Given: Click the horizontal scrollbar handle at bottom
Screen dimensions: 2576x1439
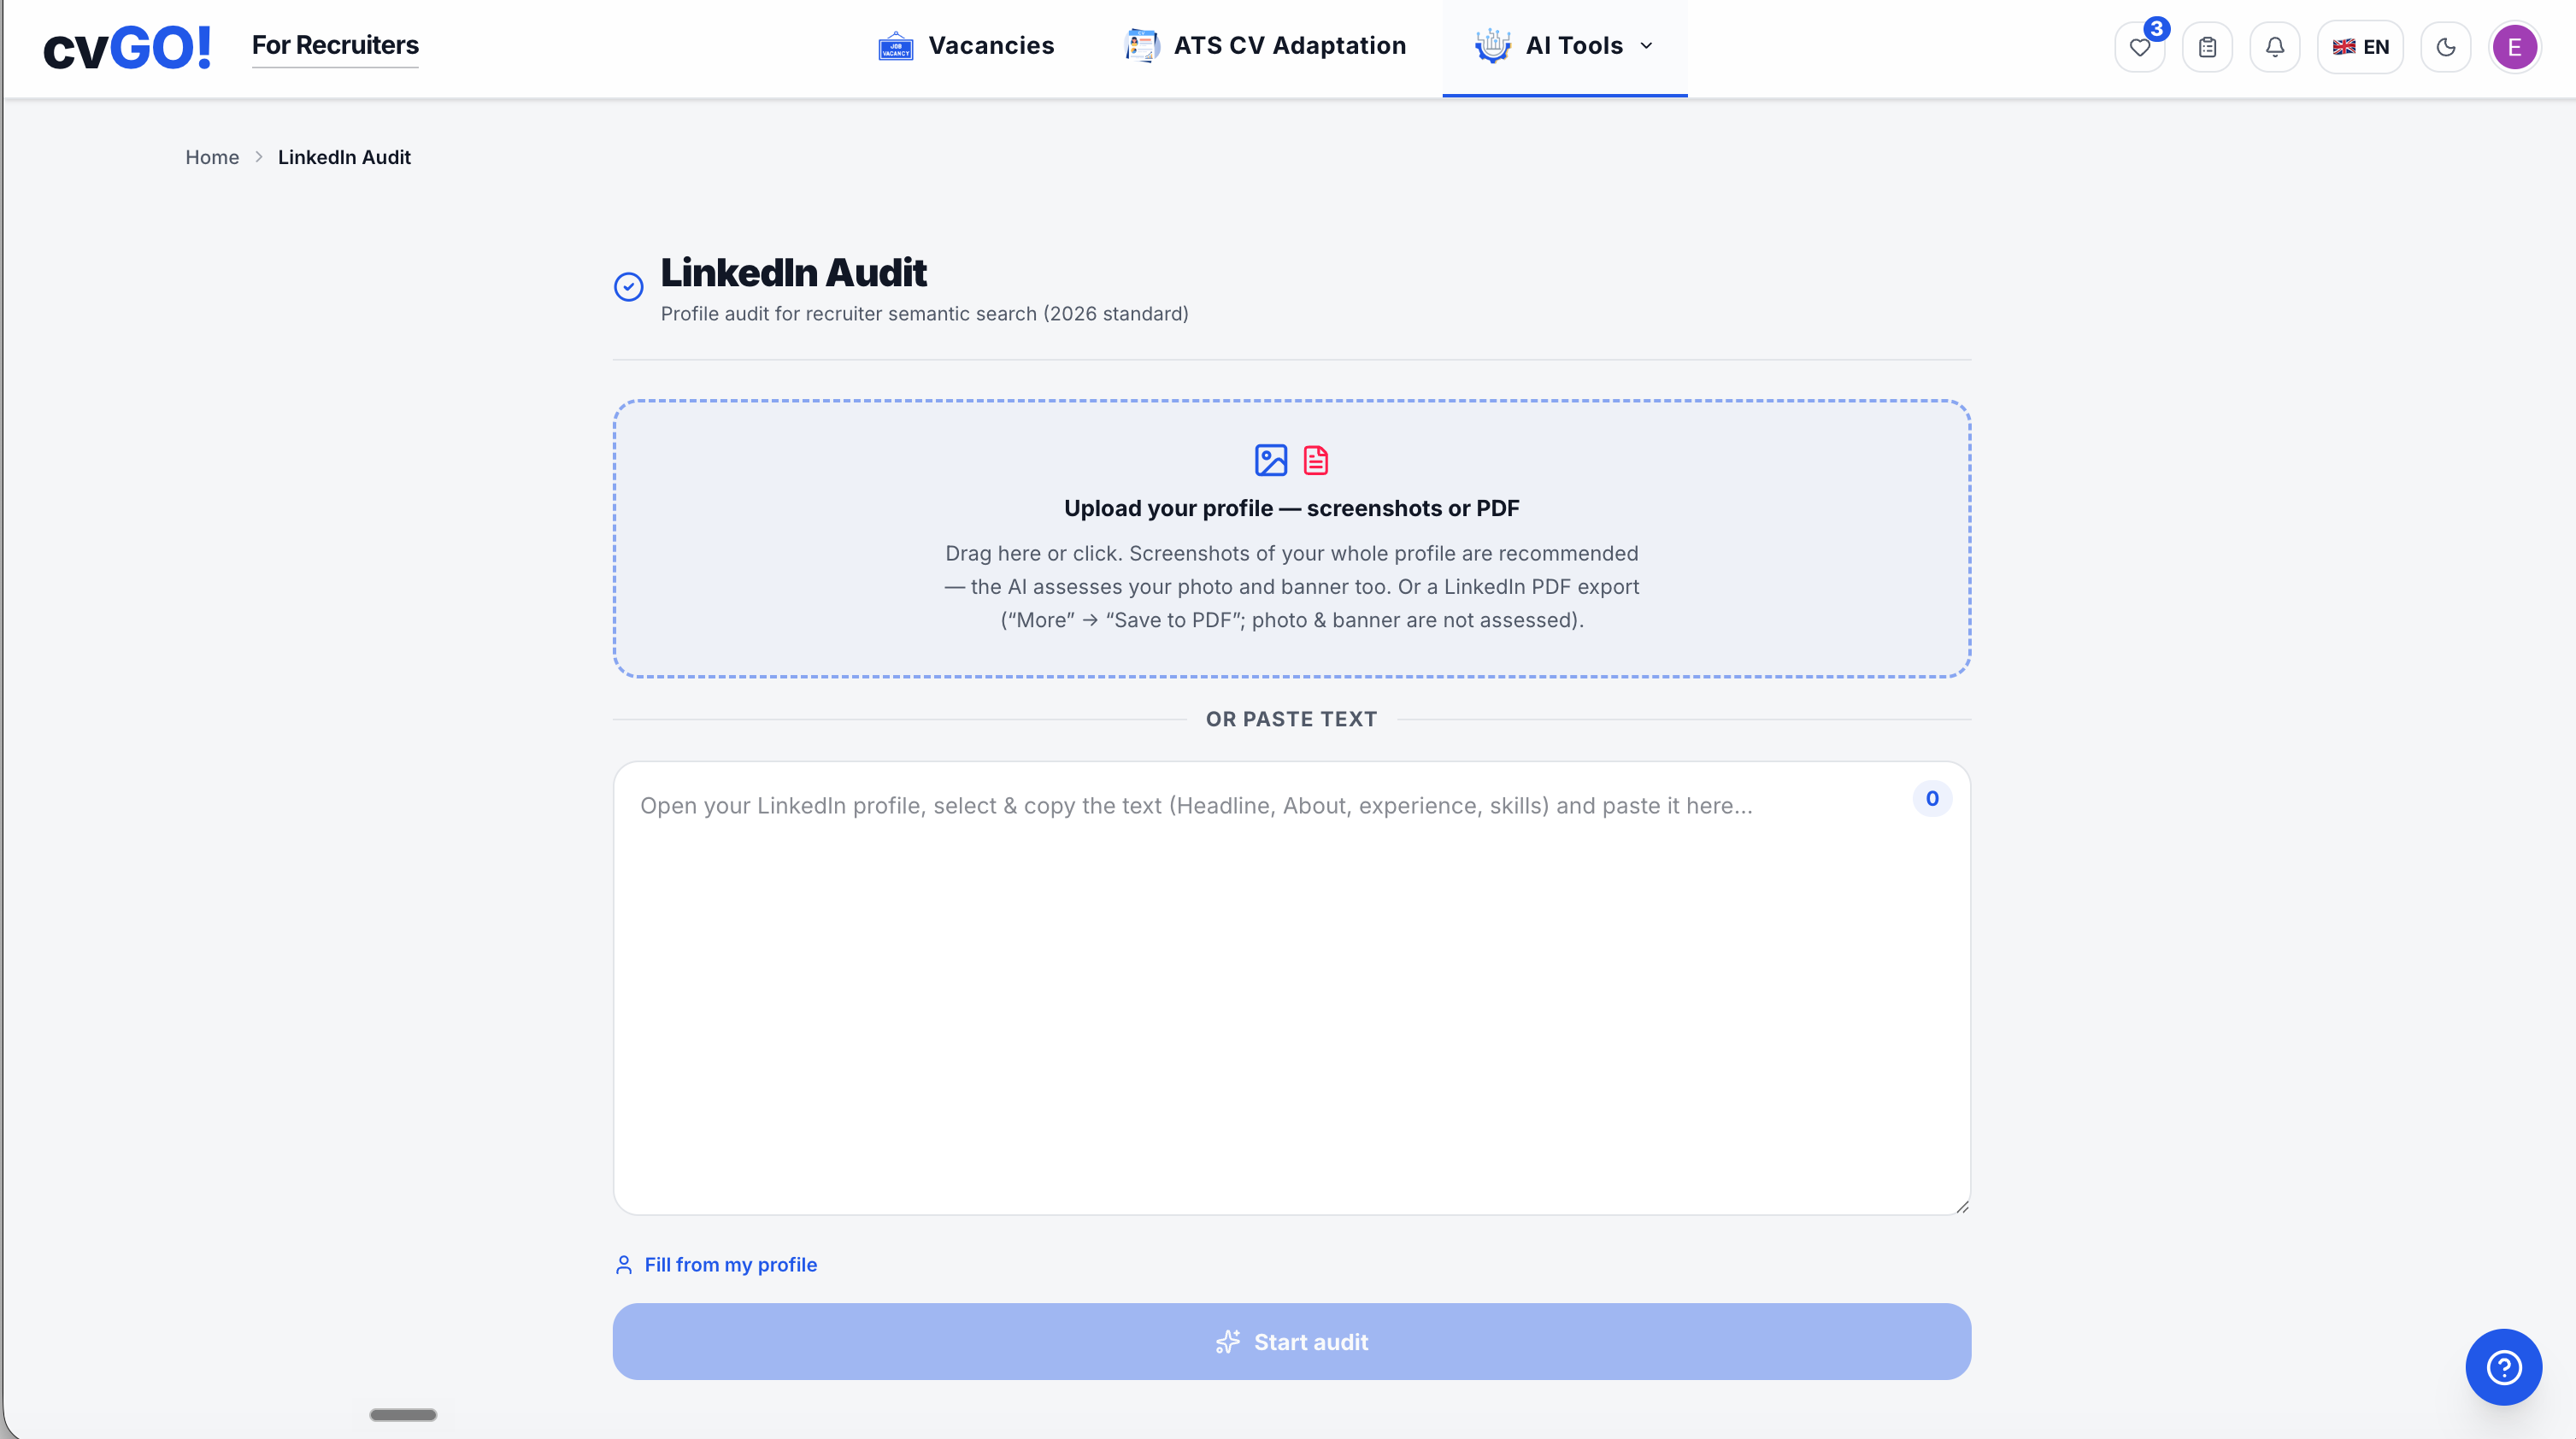Looking at the screenshot, I should tap(403, 1414).
